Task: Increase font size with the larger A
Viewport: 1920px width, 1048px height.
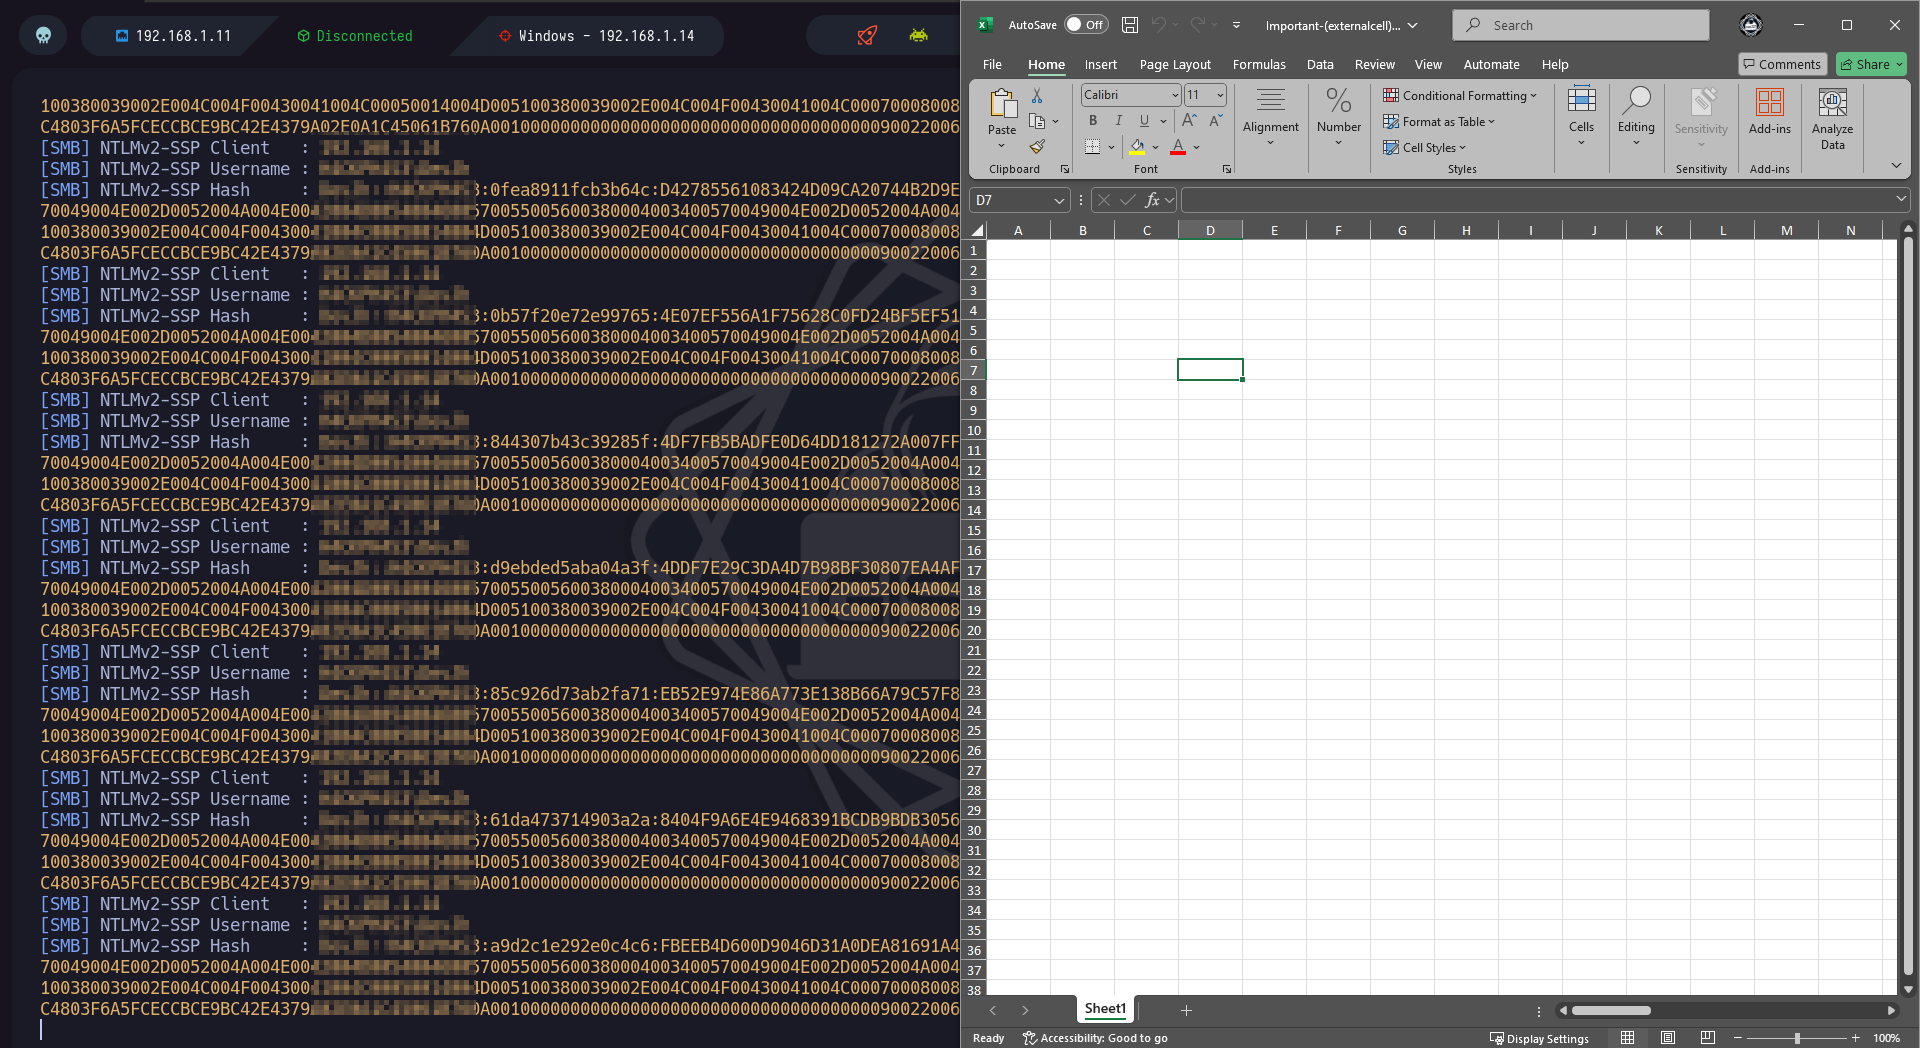Action: point(1189,121)
